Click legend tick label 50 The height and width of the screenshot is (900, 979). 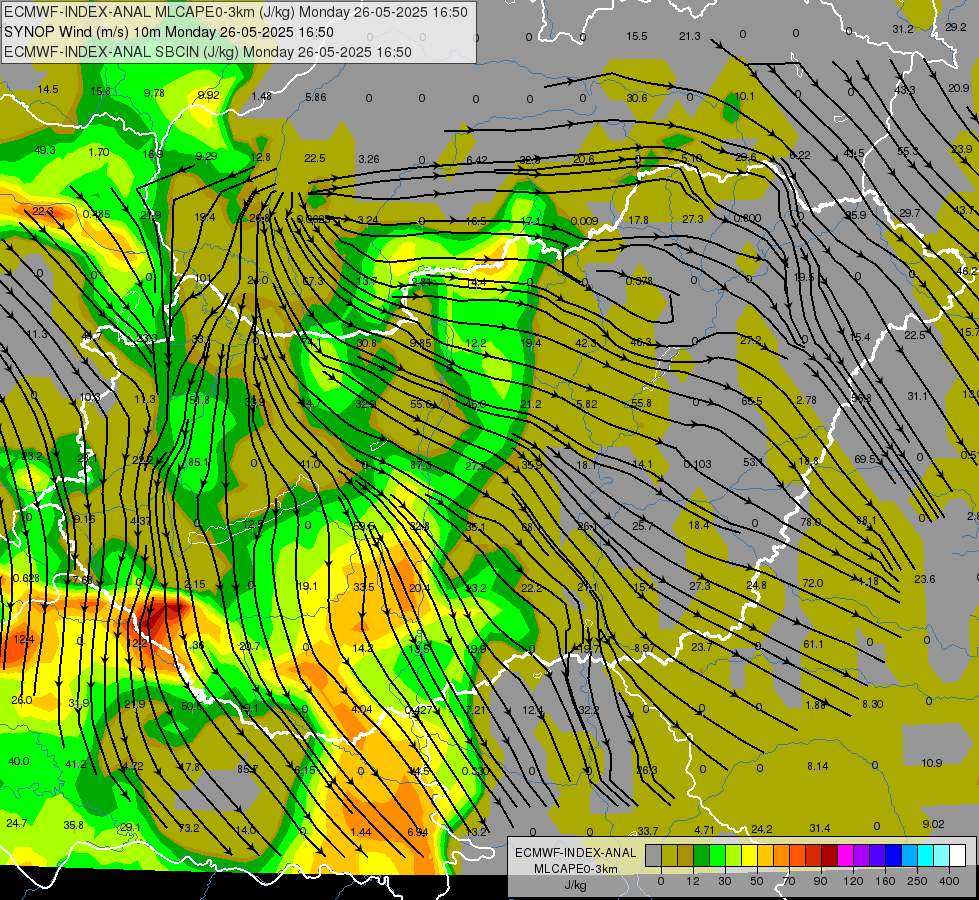pyautogui.click(x=757, y=881)
